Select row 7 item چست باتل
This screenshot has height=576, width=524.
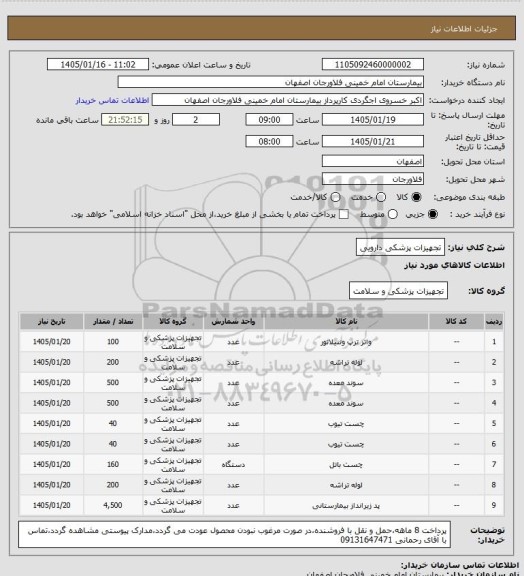[x=346, y=465]
